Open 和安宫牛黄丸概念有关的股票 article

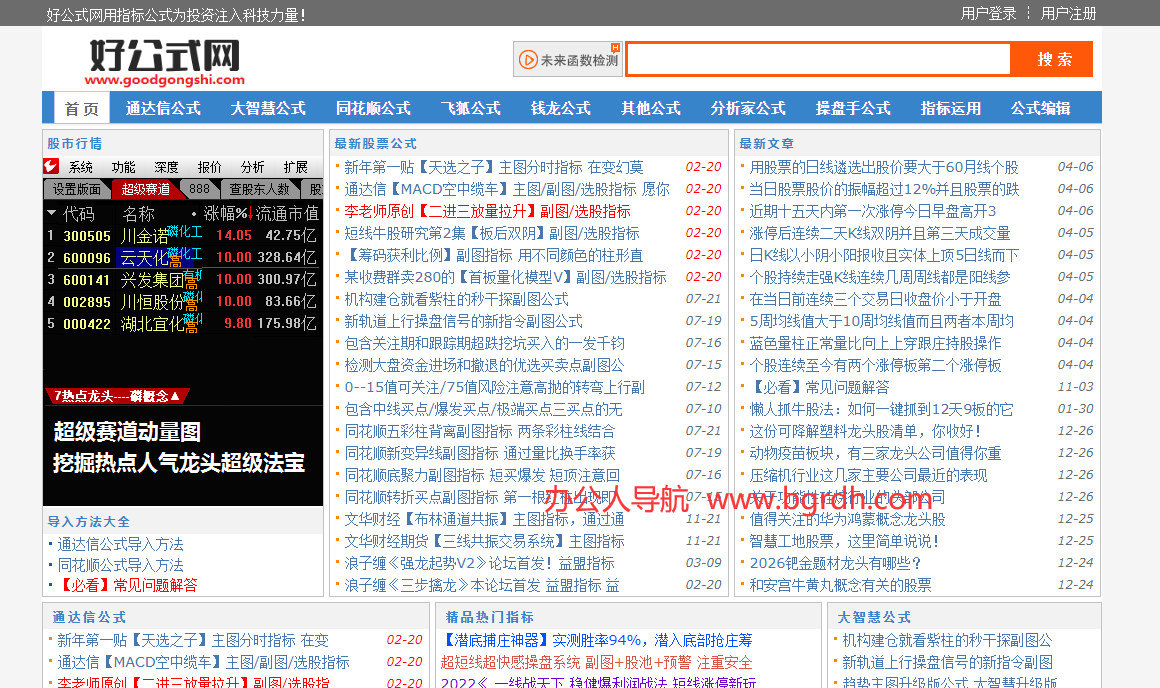(x=840, y=585)
